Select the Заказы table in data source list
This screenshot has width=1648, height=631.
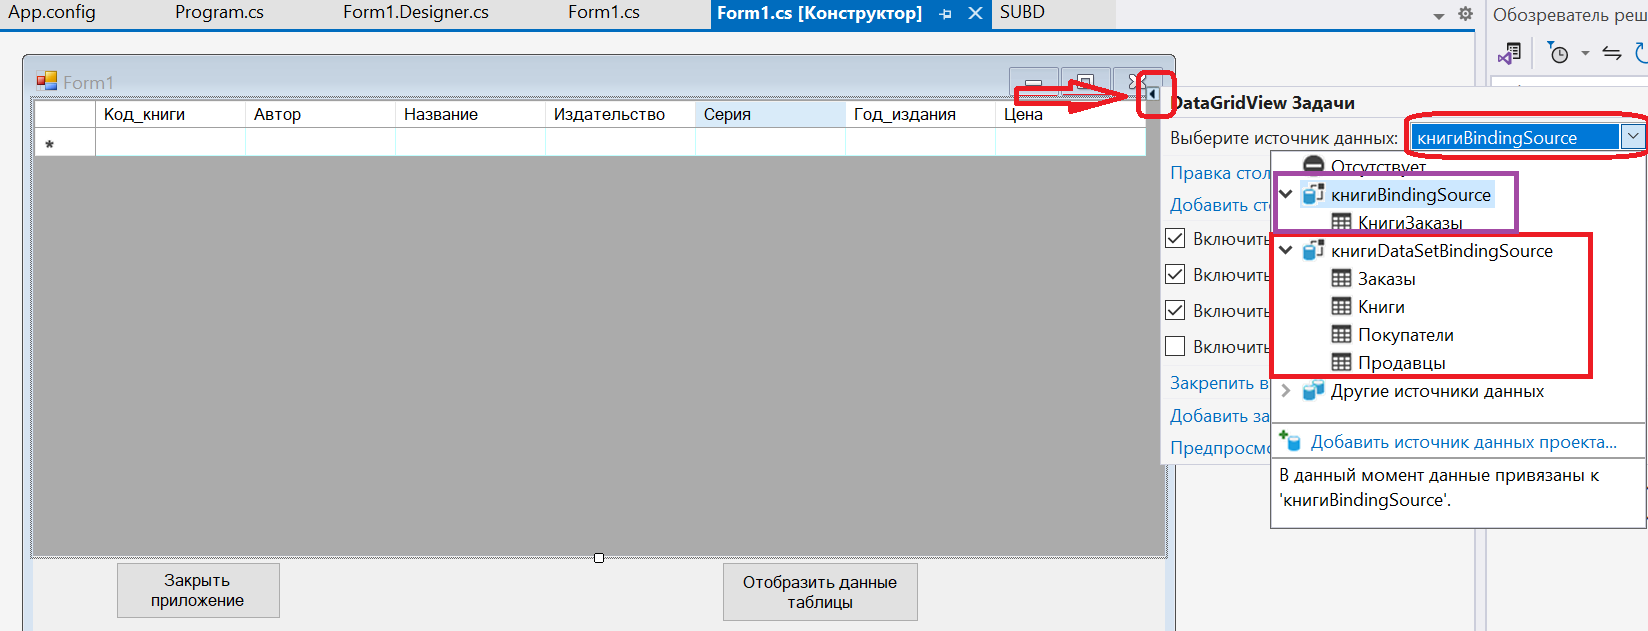(x=1386, y=279)
